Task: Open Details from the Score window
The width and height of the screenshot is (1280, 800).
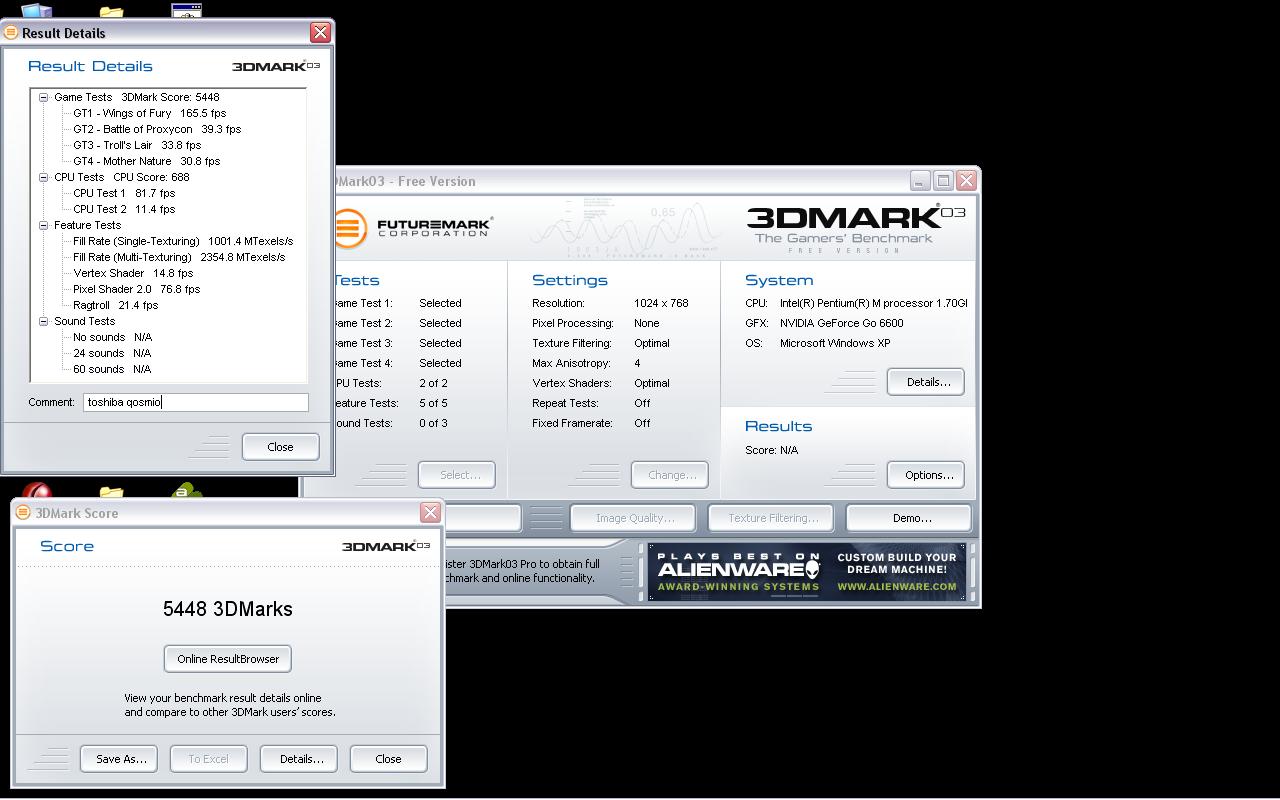Action: click(x=301, y=759)
